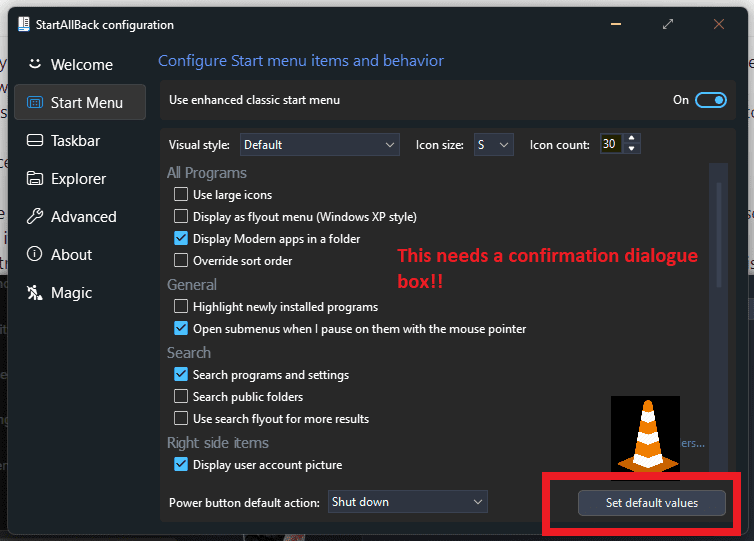Screen dimensions: 754x541
Task: Uncheck Display user account picture
Action: [181, 465]
